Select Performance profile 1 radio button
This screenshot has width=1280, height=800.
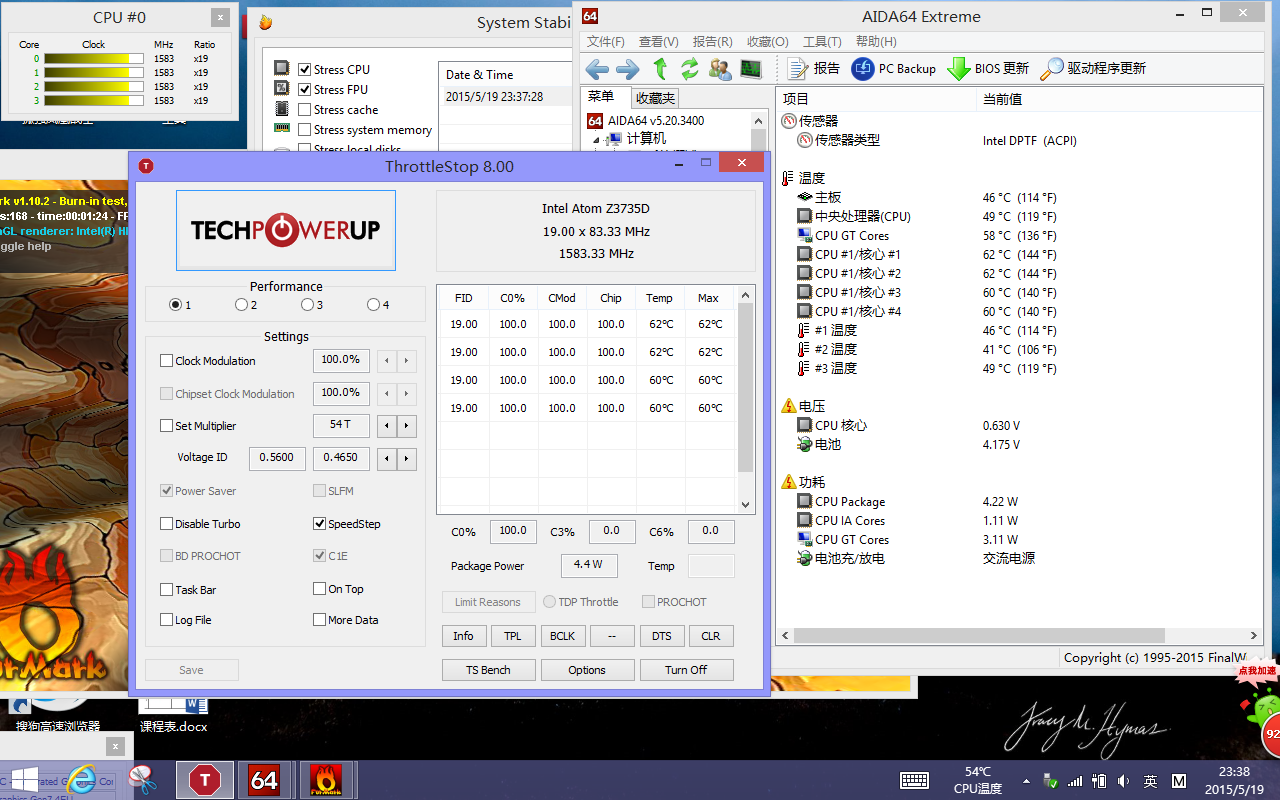pyautogui.click(x=176, y=305)
